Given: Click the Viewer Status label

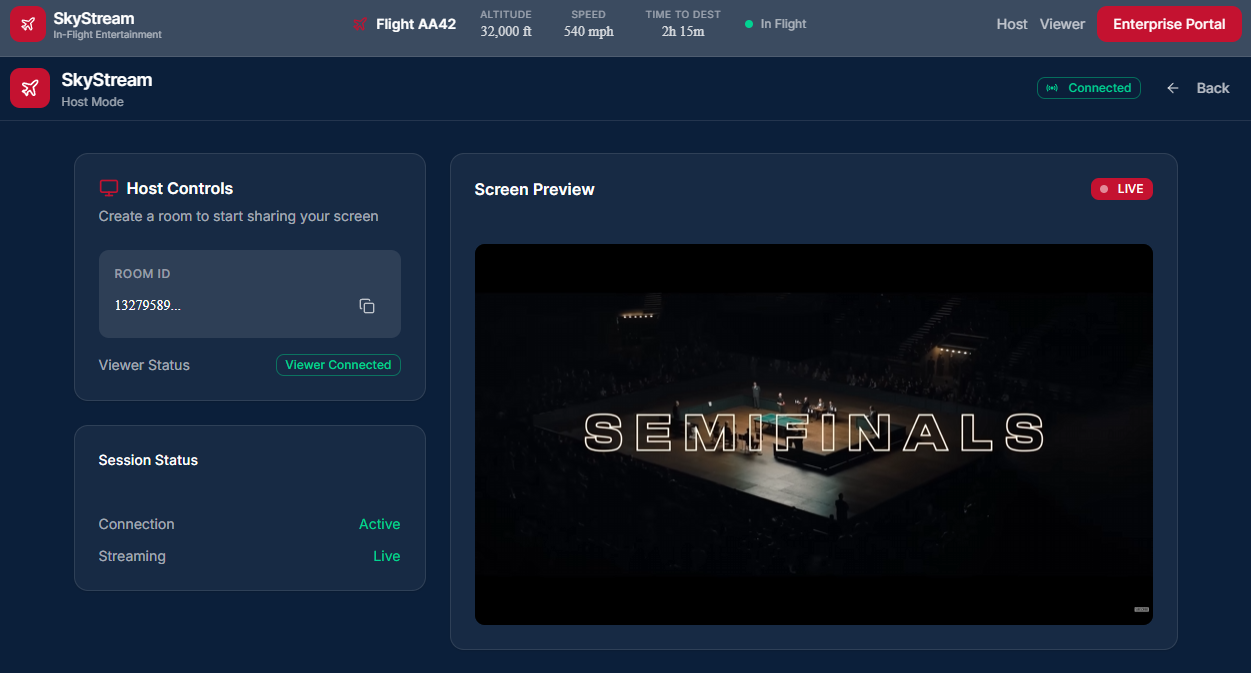Looking at the screenshot, I should click(144, 365).
